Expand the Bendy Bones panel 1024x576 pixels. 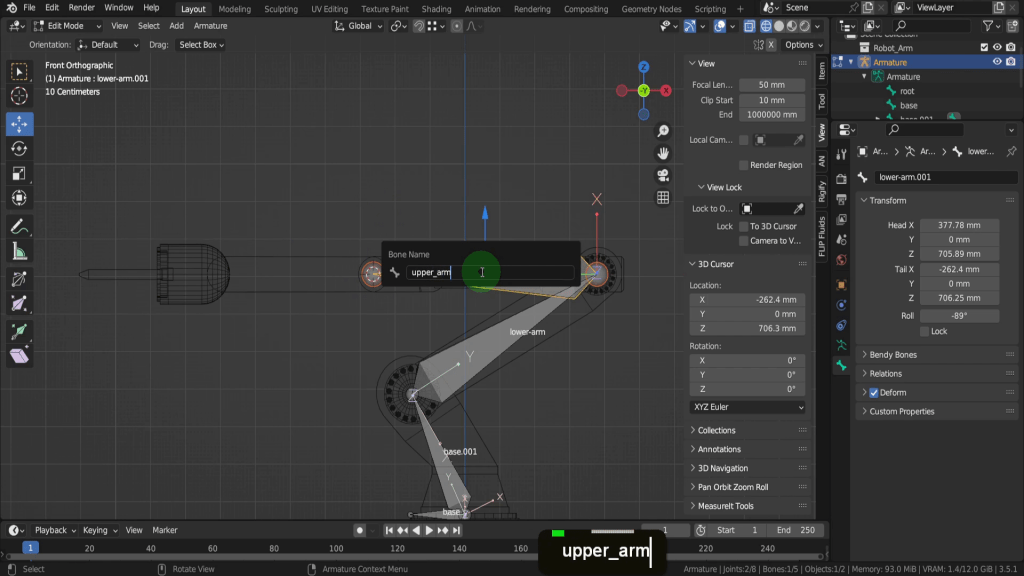[893, 355]
